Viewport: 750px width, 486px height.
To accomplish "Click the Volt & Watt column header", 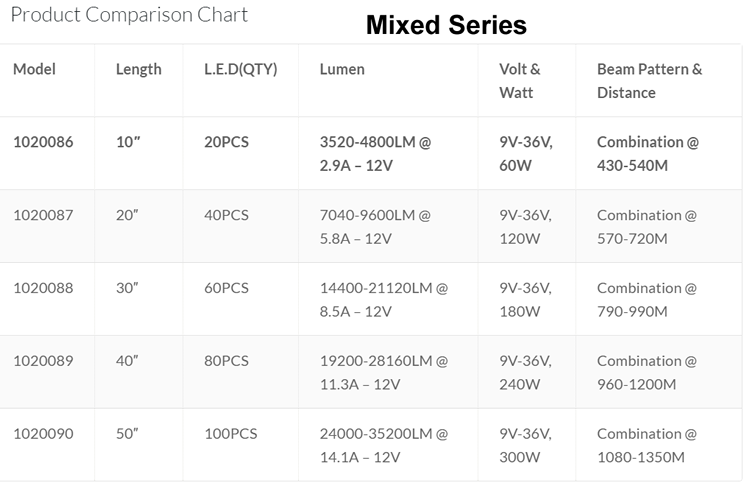I will coord(520,81).
